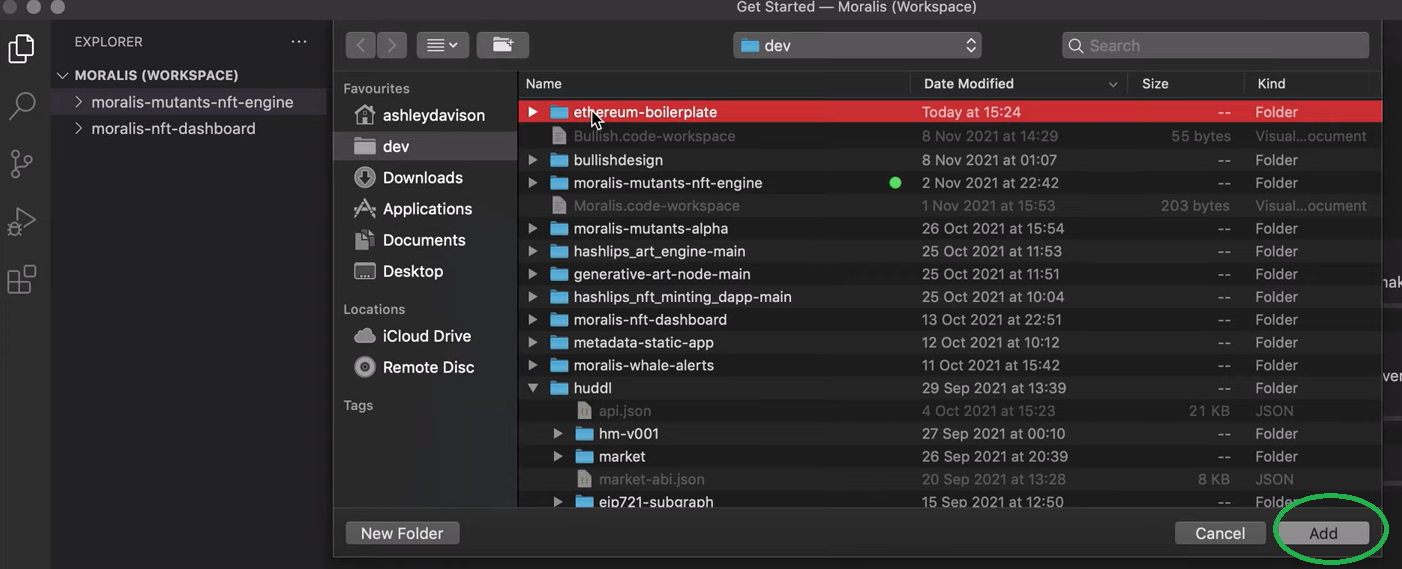Select the market-abi.json file

pos(950,480)
